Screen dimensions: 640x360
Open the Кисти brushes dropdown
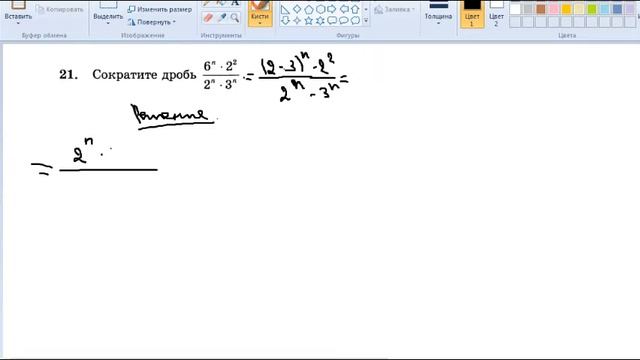260,23
